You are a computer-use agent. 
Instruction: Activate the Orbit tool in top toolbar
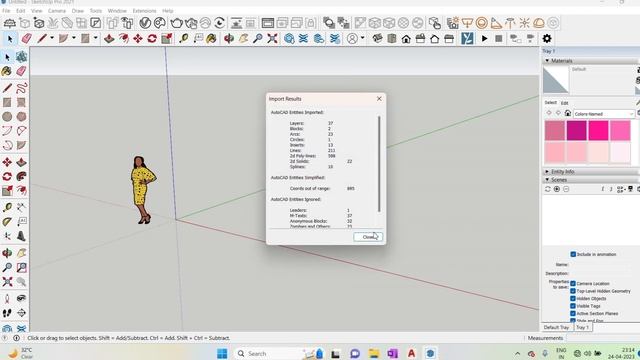[x=229, y=39]
